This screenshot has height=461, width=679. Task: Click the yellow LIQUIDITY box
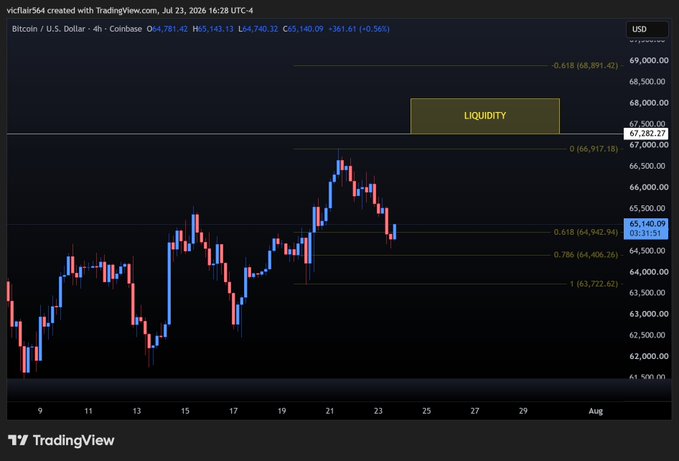pyautogui.click(x=485, y=116)
